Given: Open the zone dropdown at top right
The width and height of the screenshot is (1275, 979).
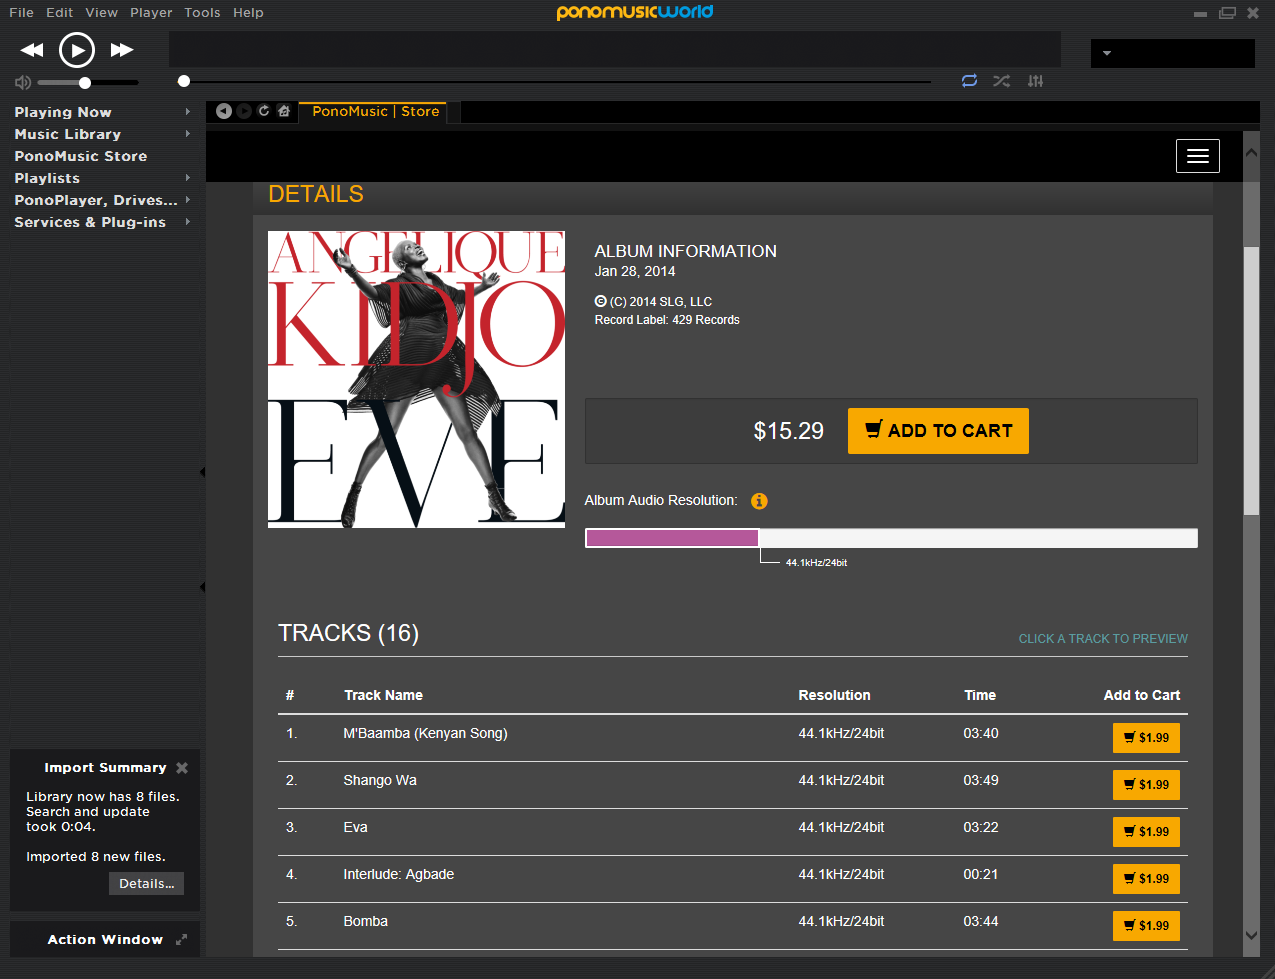Looking at the screenshot, I should click(x=1172, y=53).
